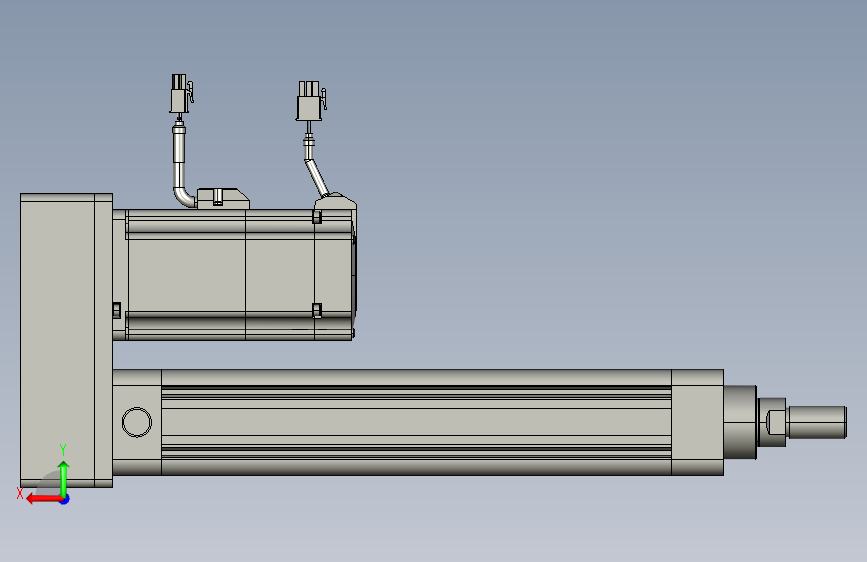This screenshot has width=867, height=562.
Task: Pick the bolt at motor lower right corner
Action: tap(317, 310)
